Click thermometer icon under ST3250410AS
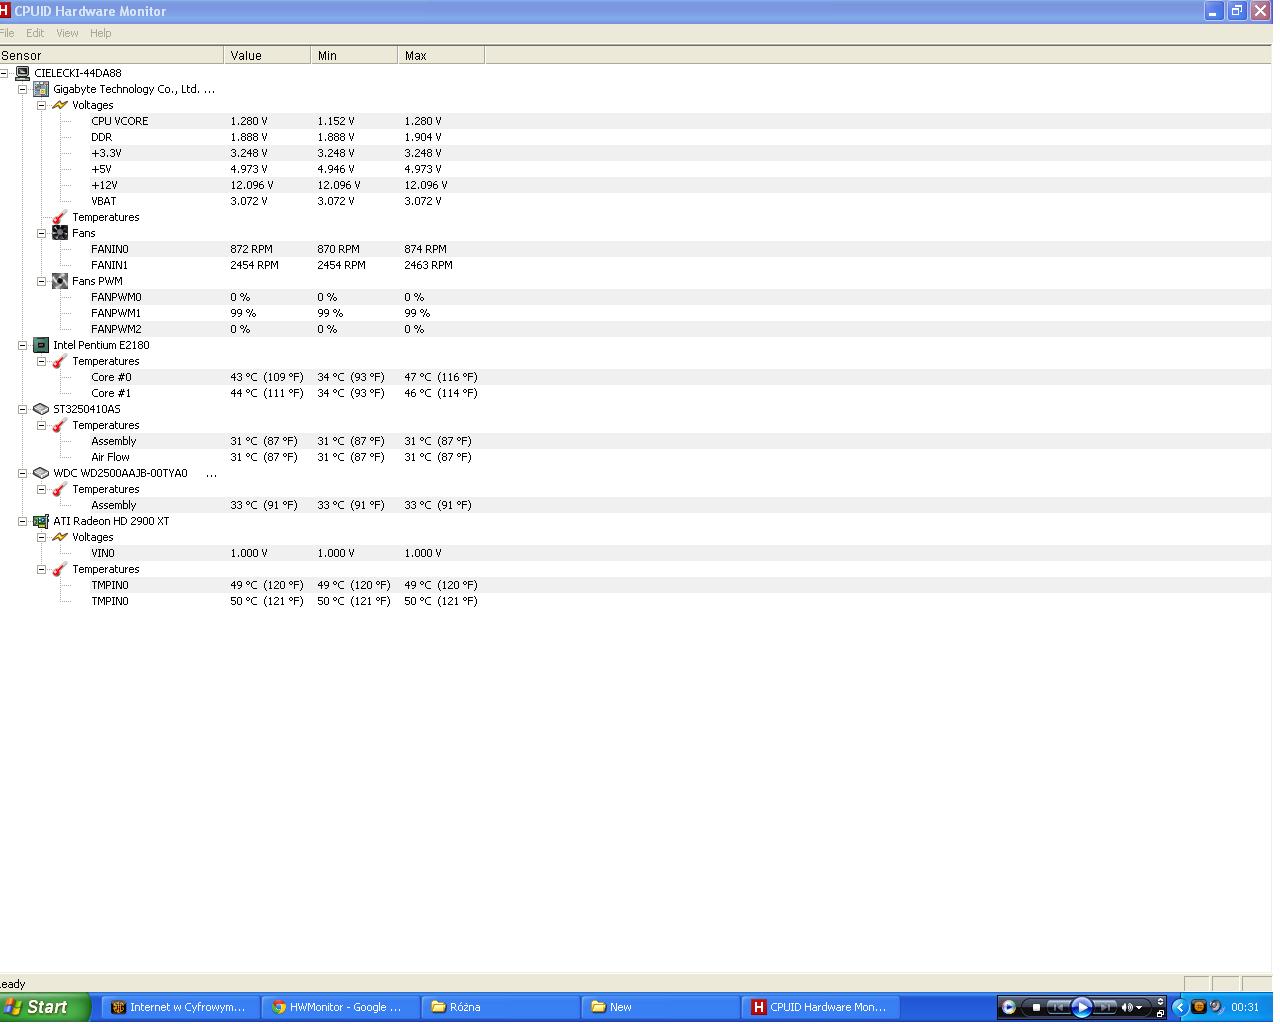Viewport: 1280px width, 1024px height. 60,425
